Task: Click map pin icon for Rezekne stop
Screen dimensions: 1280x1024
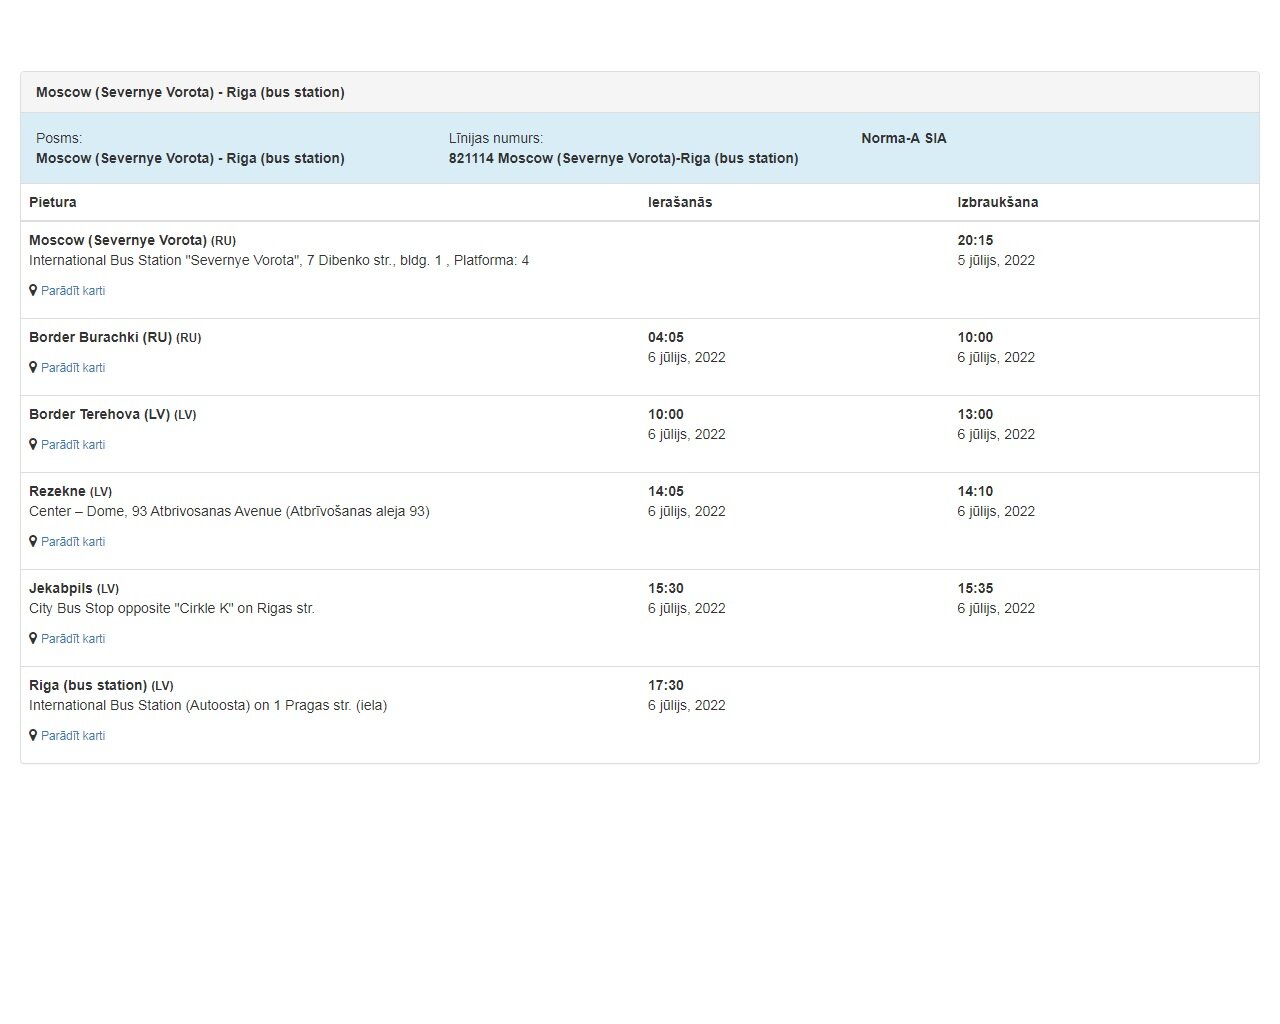Action: 33,542
